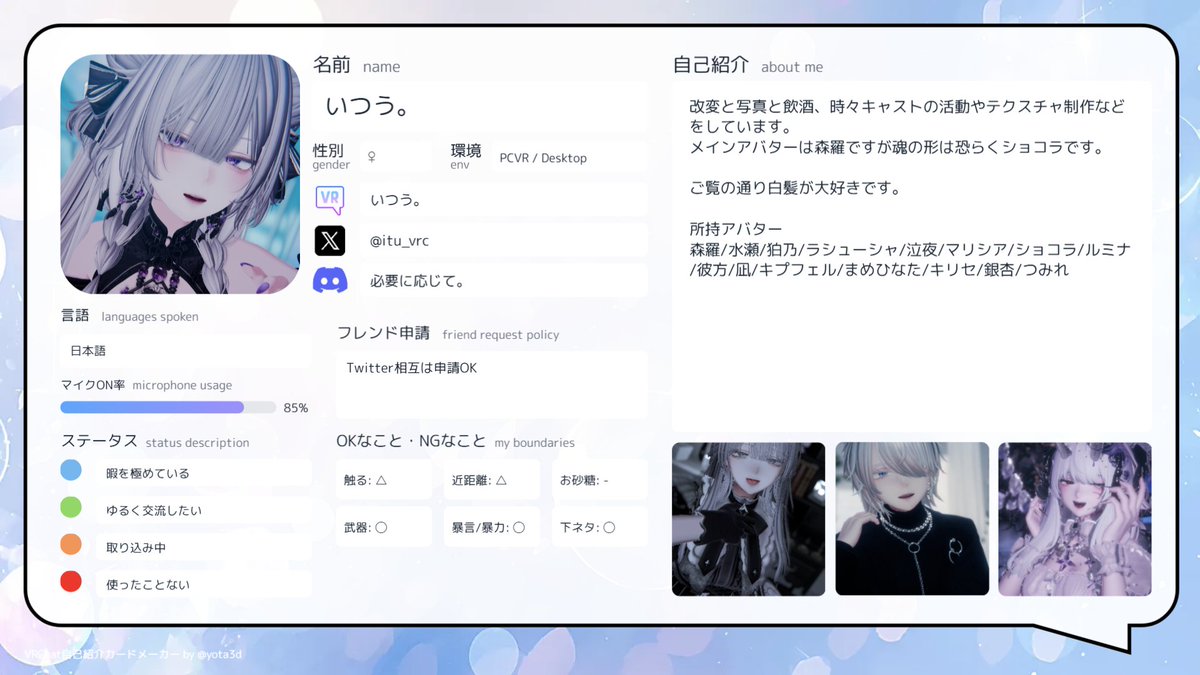The image size is (1200, 675).
Task: Select the X (Twitter) icon
Action: pos(331,240)
